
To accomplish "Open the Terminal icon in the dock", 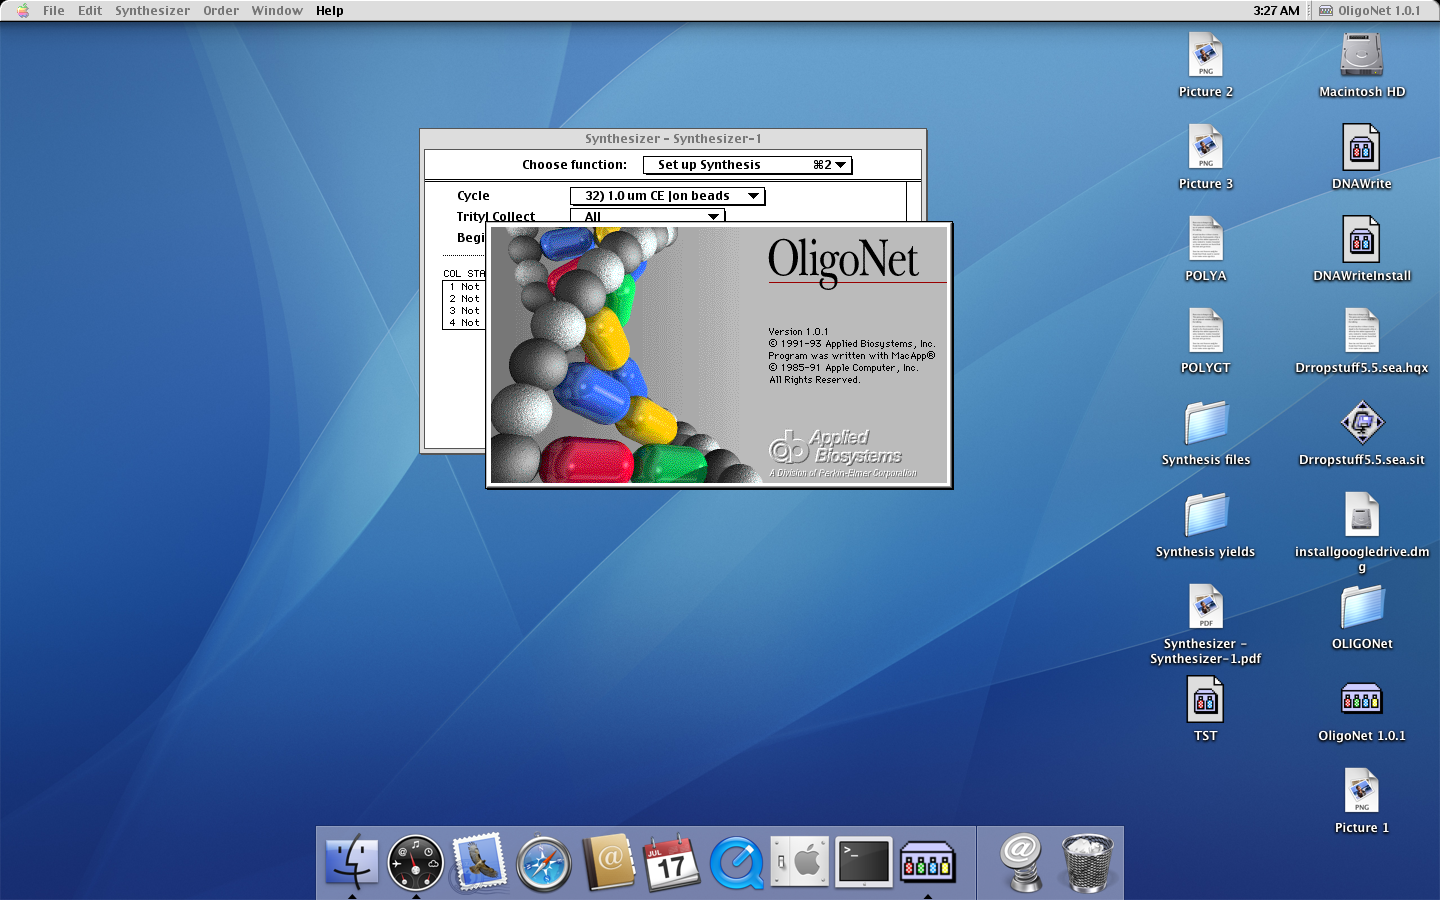I will (863, 862).
